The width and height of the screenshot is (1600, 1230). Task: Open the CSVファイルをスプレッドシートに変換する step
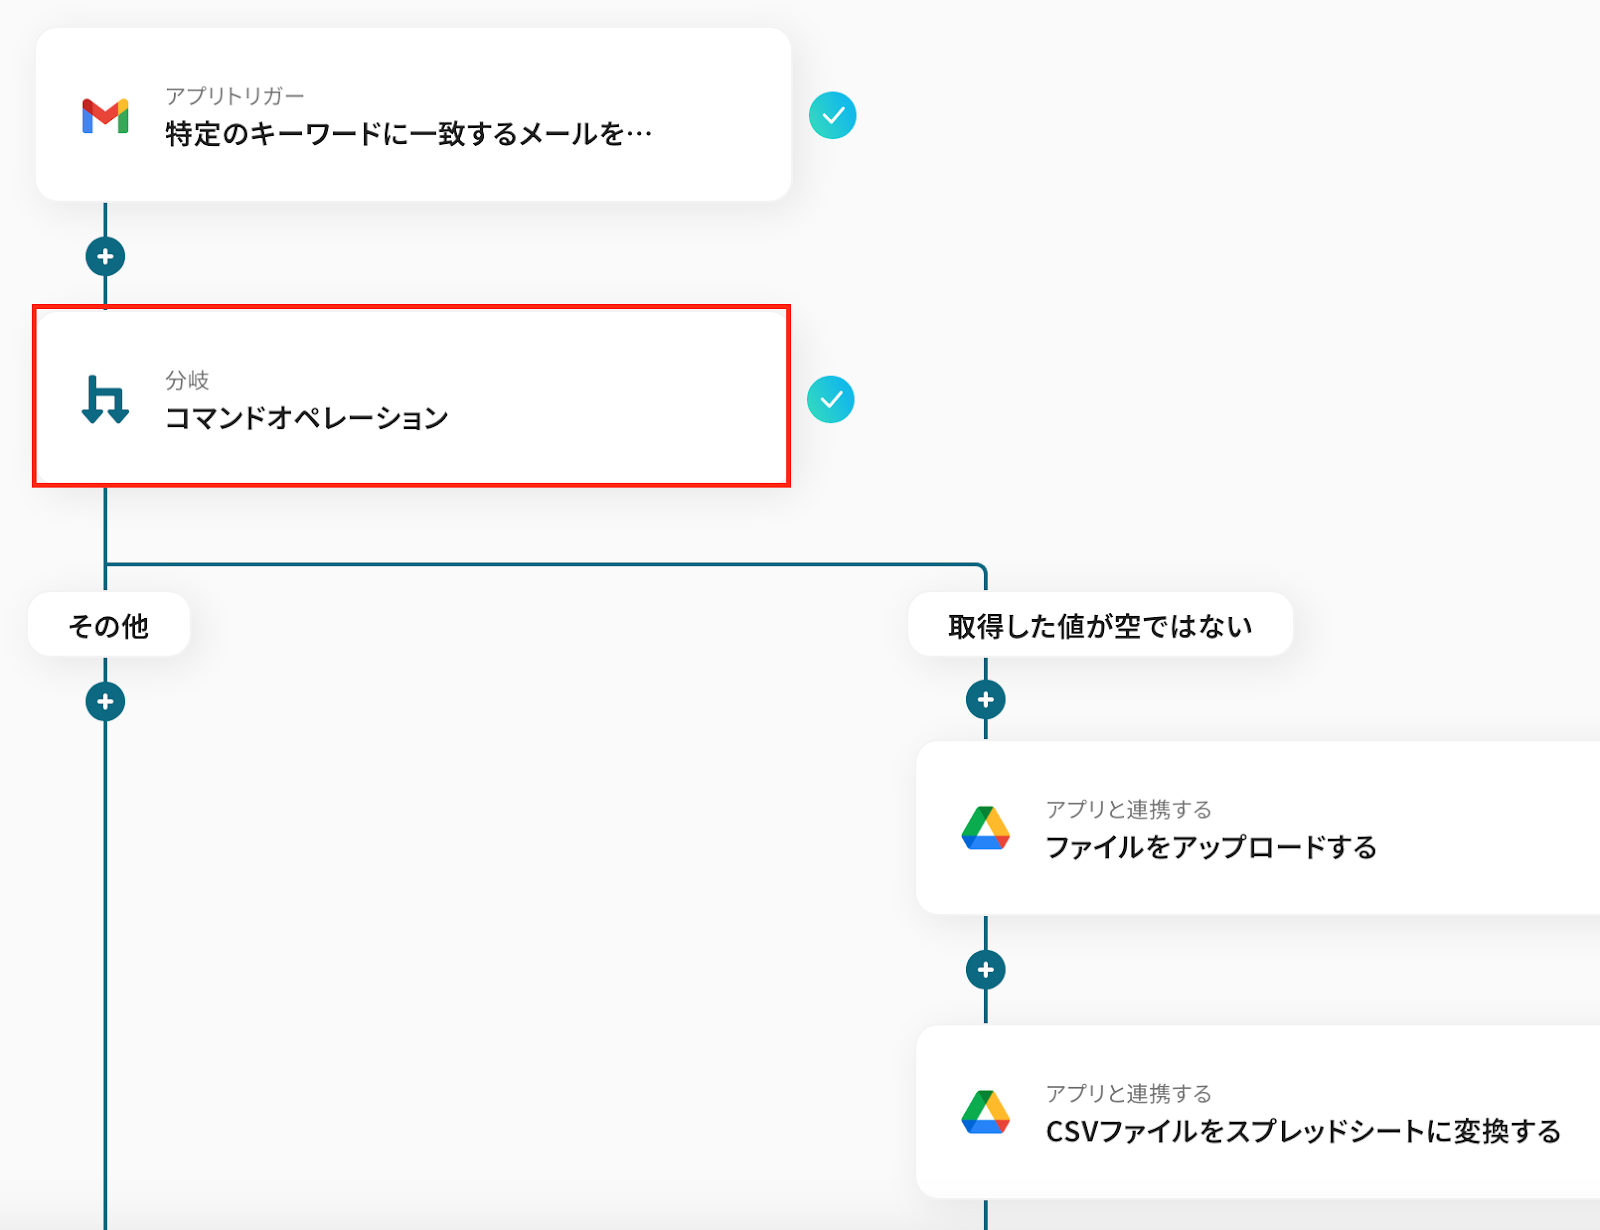[1302, 1132]
